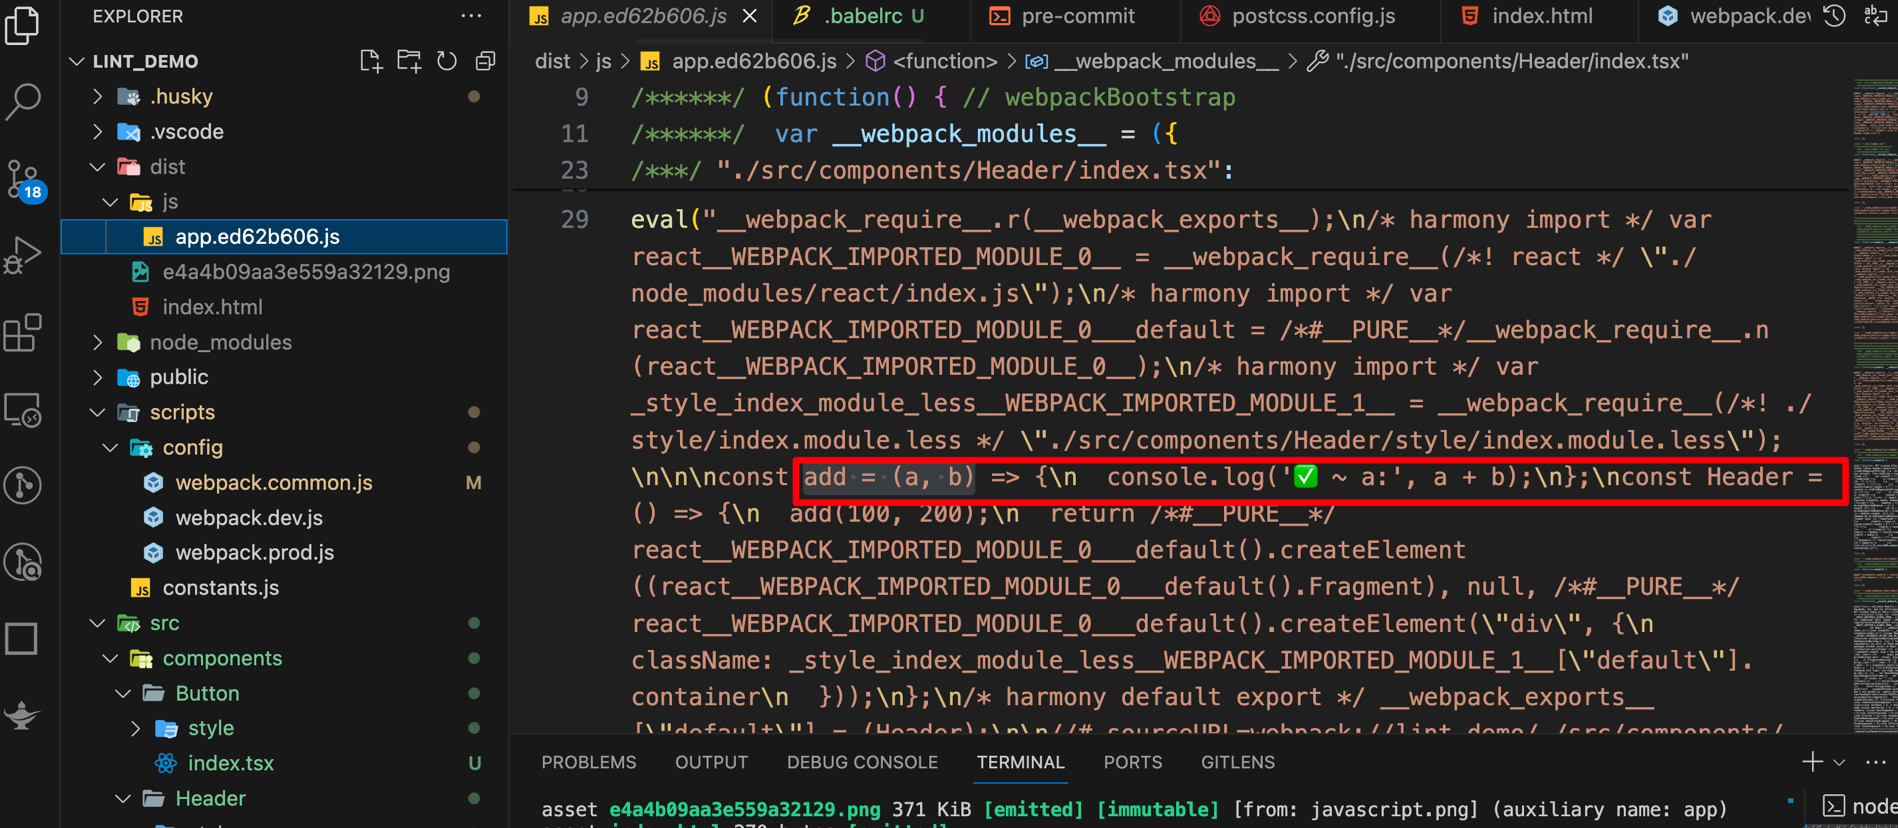This screenshot has width=1898, height=828.
Task: Open Explorer more actions menu
Action: click(x=472, y=16)
